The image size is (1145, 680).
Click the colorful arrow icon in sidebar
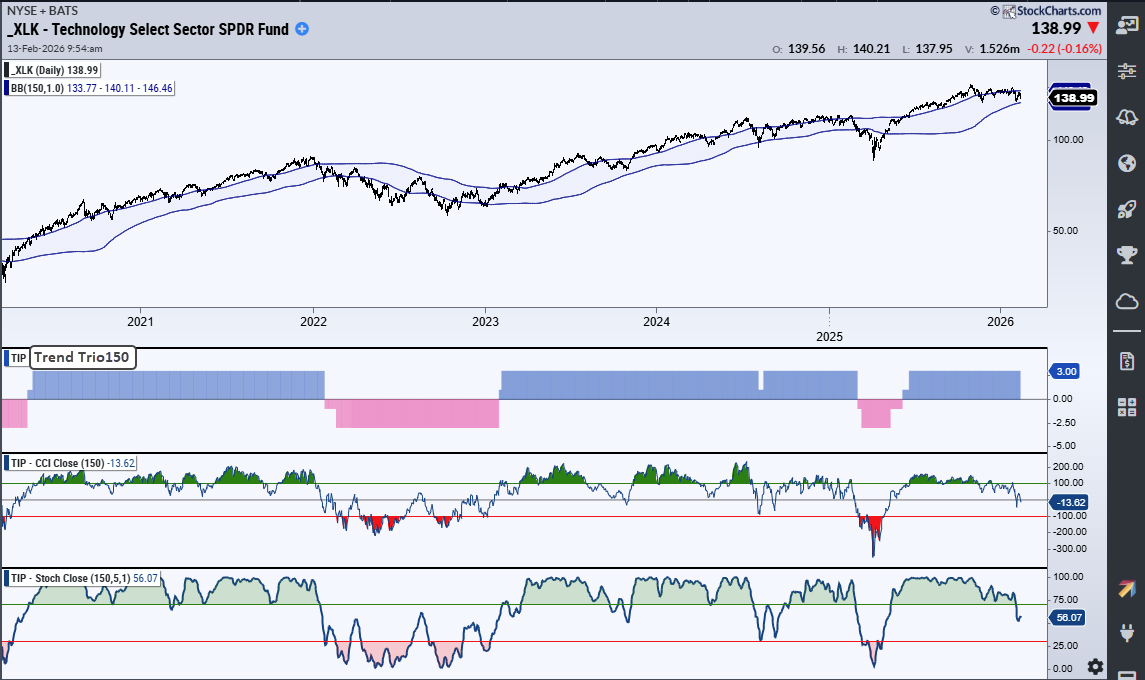pos(1126,590)
